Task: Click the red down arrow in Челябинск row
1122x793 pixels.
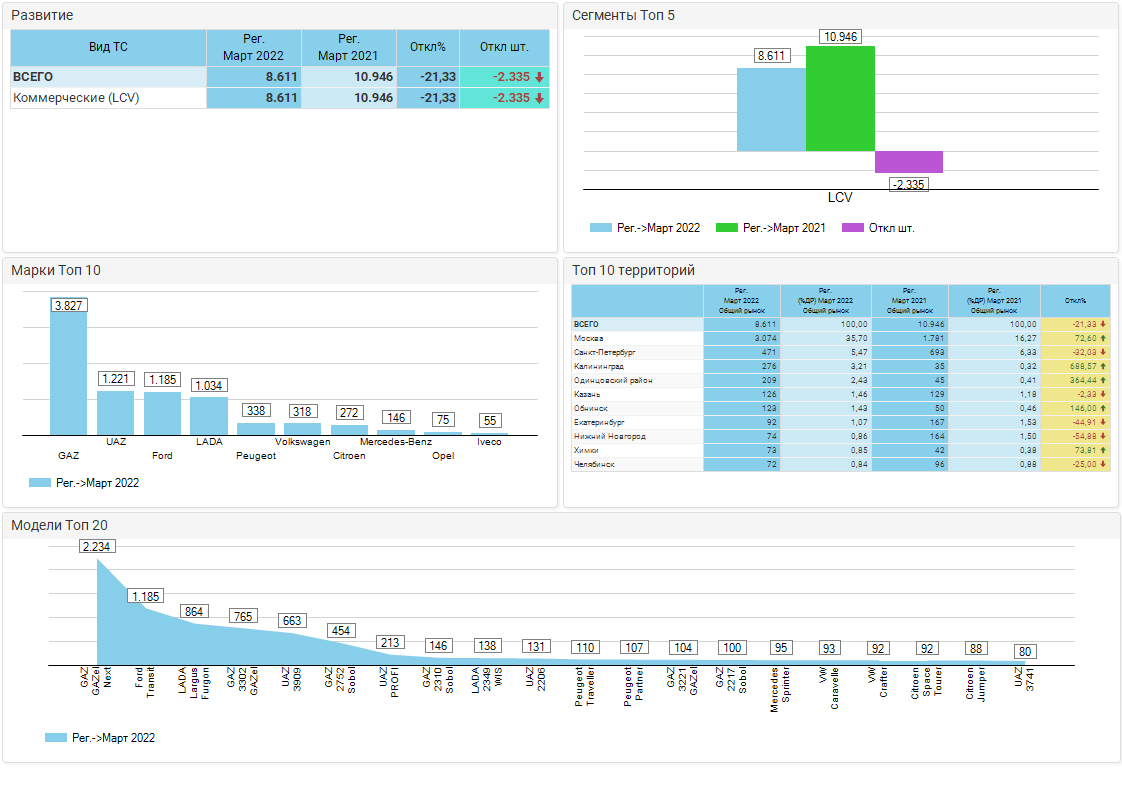Action: (1102, 465)
